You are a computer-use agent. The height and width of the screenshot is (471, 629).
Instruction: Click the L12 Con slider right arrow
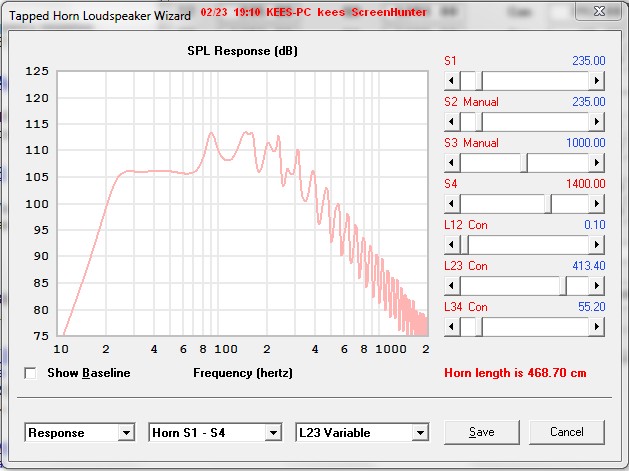point(597,245)
